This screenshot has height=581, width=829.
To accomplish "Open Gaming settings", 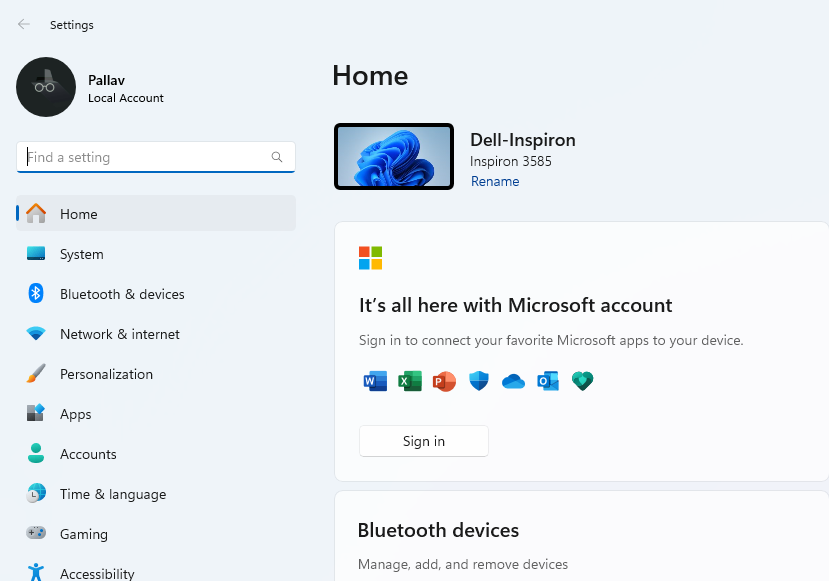I will 156,533.
